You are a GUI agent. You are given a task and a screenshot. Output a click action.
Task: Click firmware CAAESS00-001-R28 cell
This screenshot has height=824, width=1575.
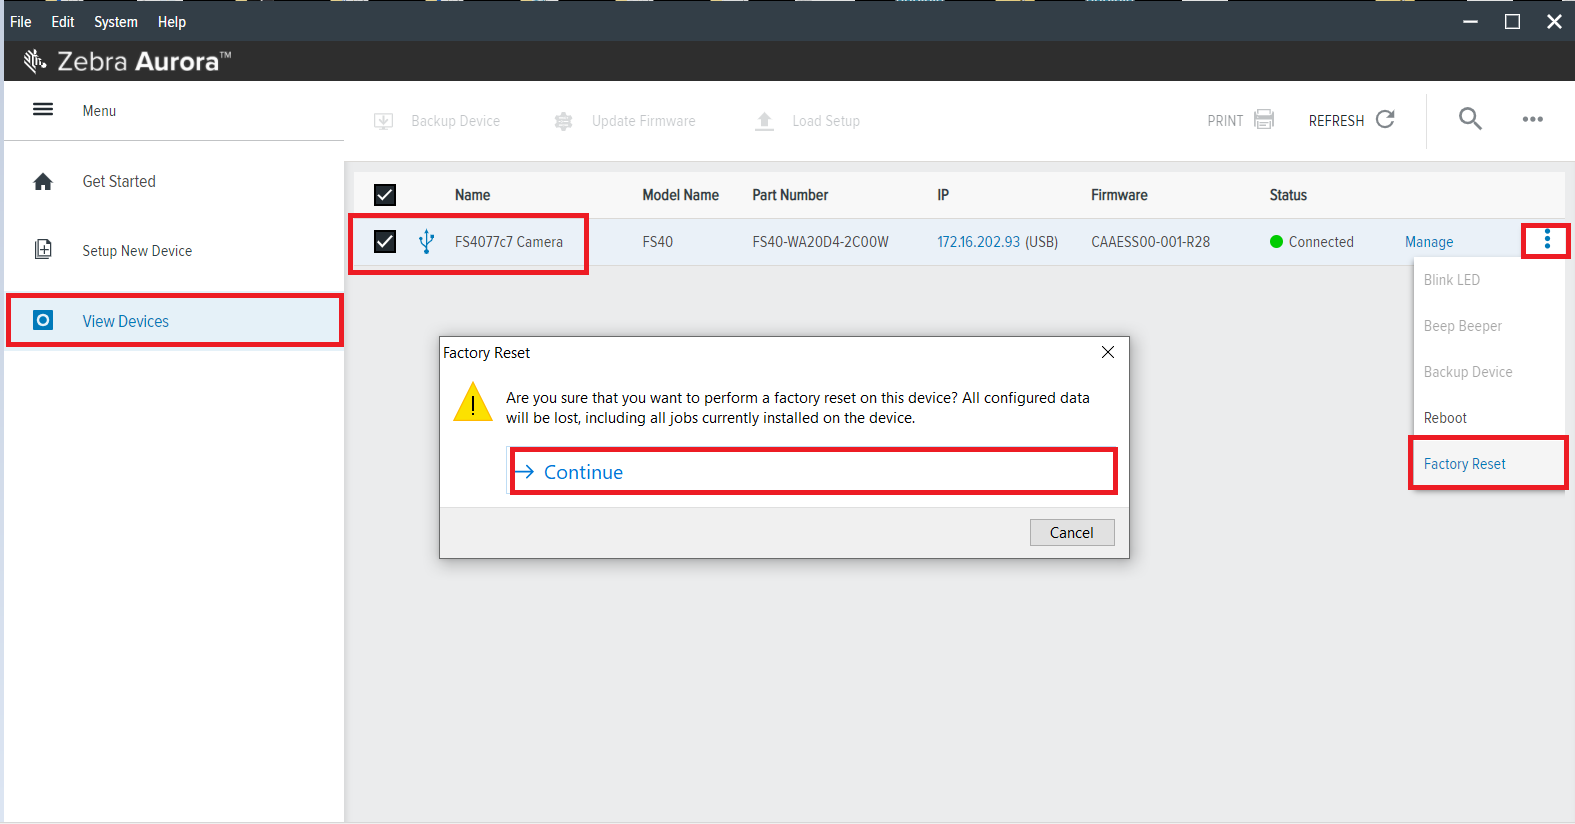(x=1150, y=242)
